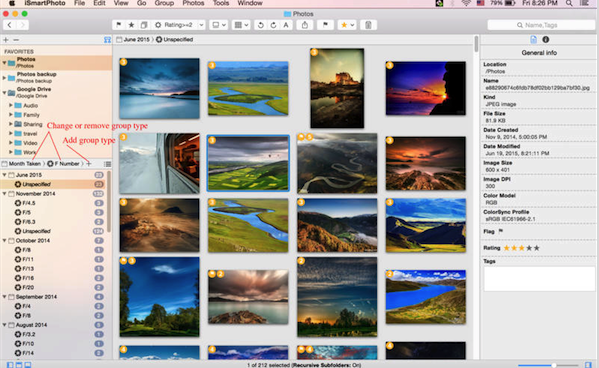The width and height of the screenshot is (599, 368).
Task: Open the File menu
Action: coord(79,3)
